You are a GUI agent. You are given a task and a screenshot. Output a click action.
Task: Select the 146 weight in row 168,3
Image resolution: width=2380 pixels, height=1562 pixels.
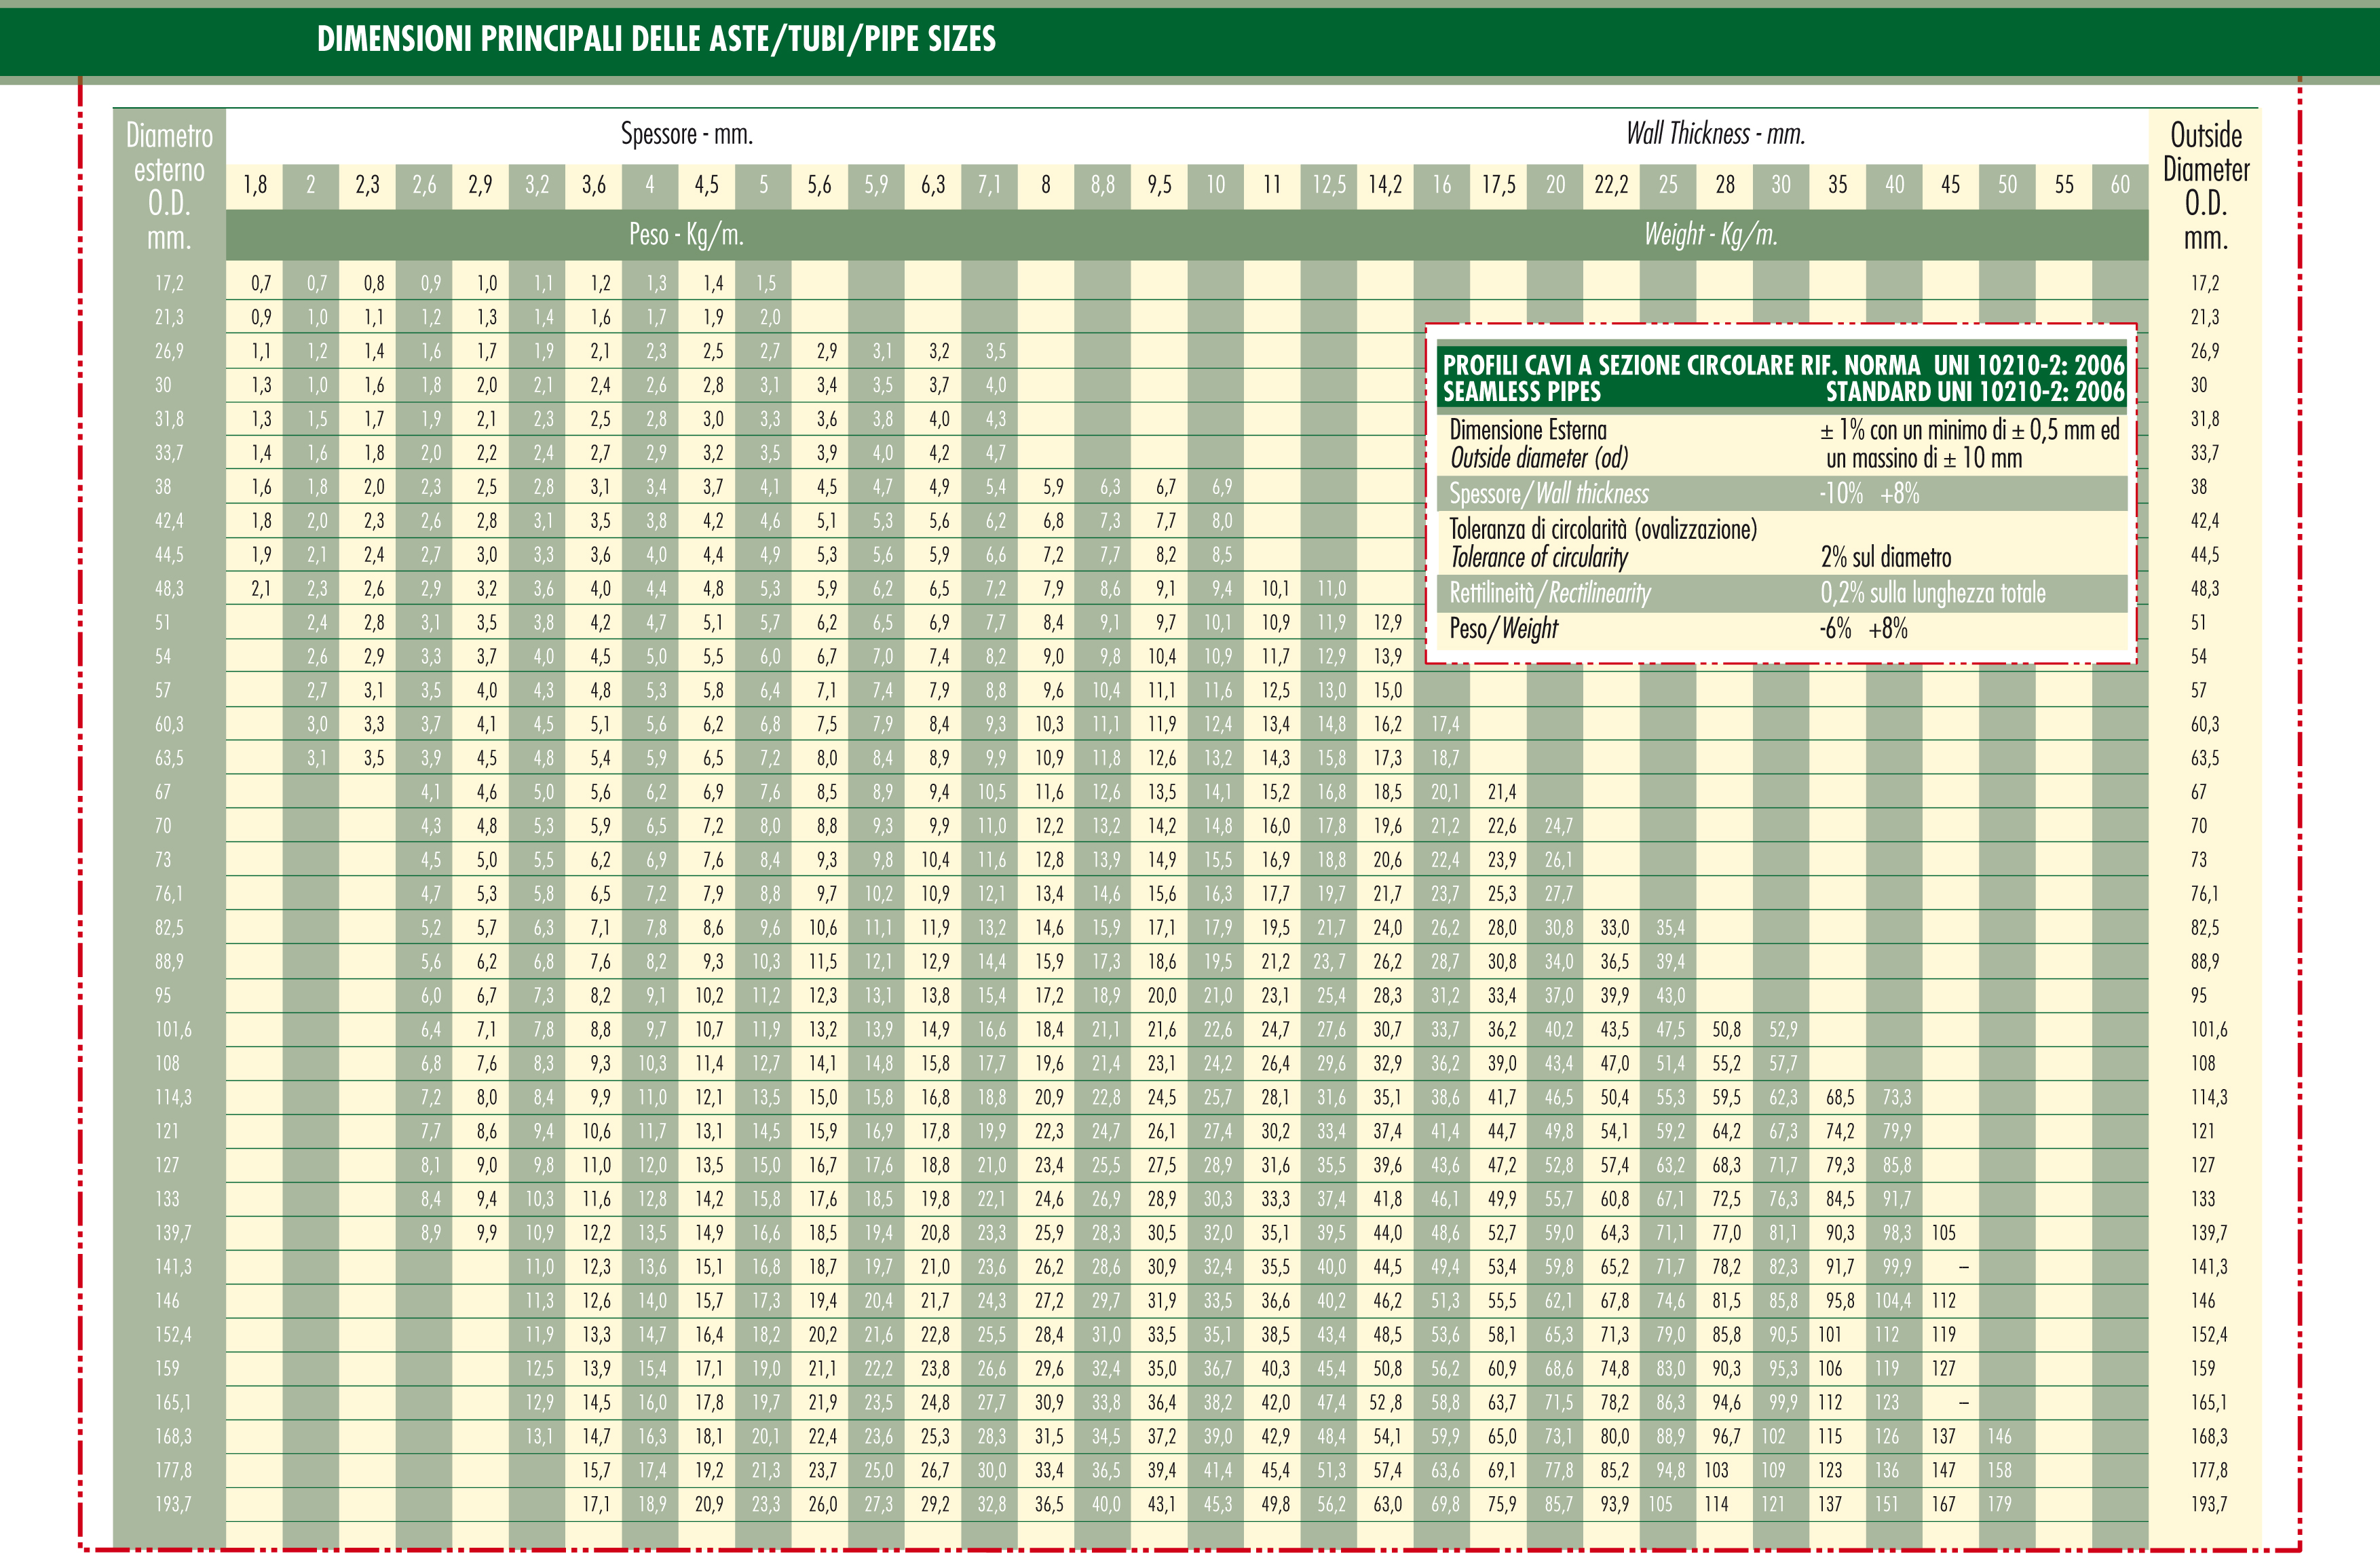tap(1999, 1436)
